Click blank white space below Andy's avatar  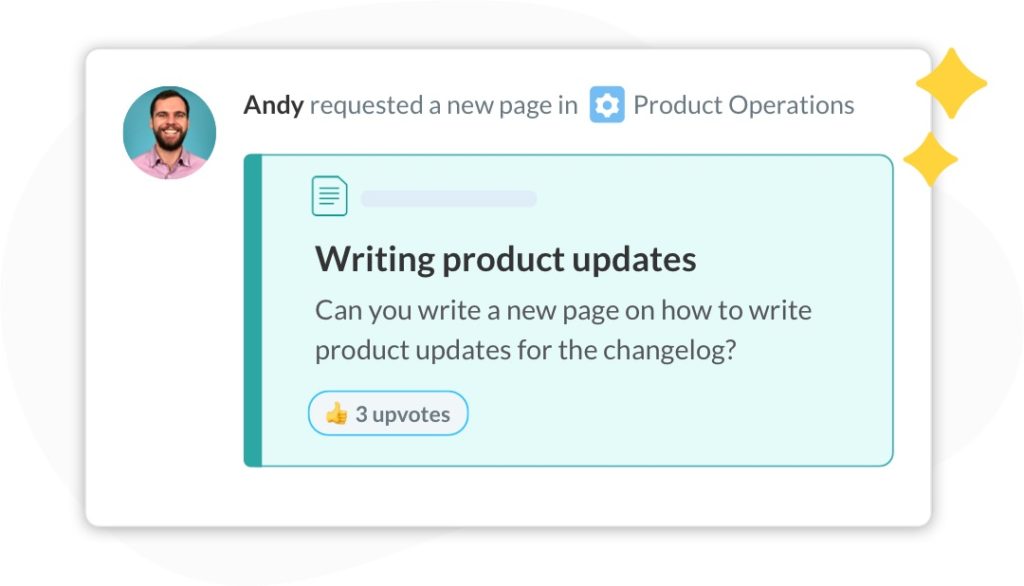[169, 327]
